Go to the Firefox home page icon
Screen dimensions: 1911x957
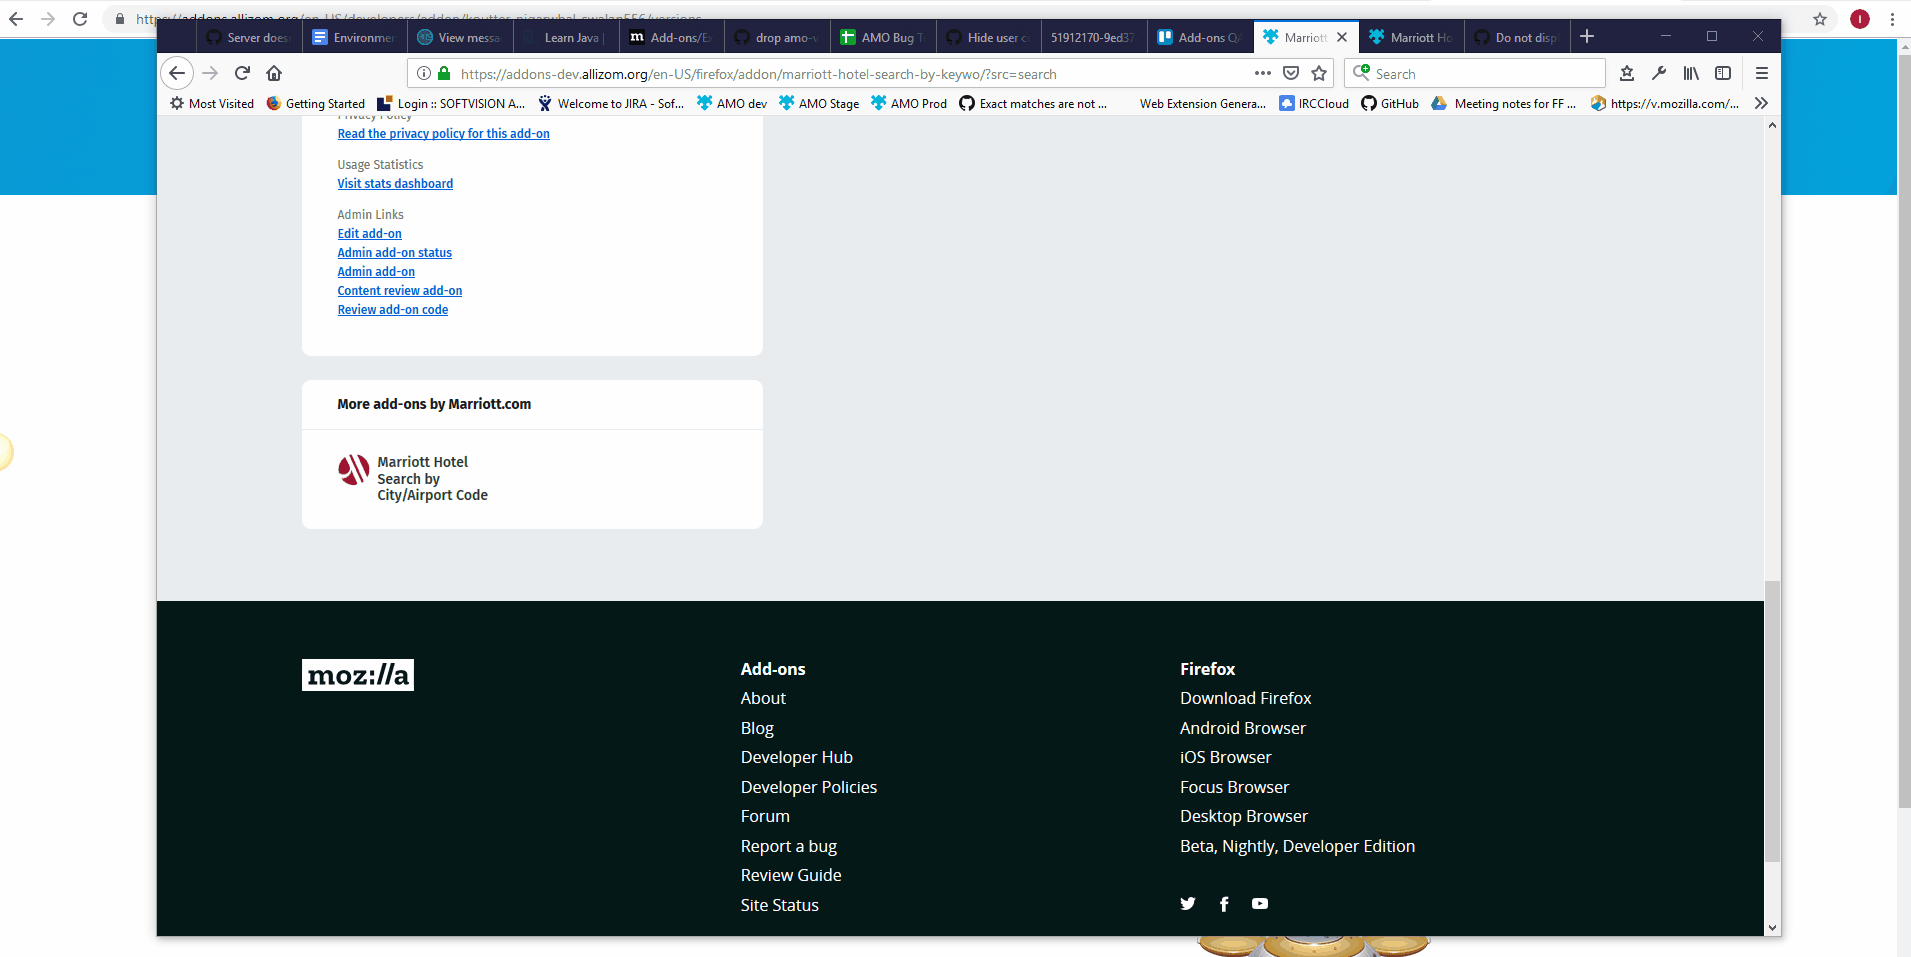274,73
